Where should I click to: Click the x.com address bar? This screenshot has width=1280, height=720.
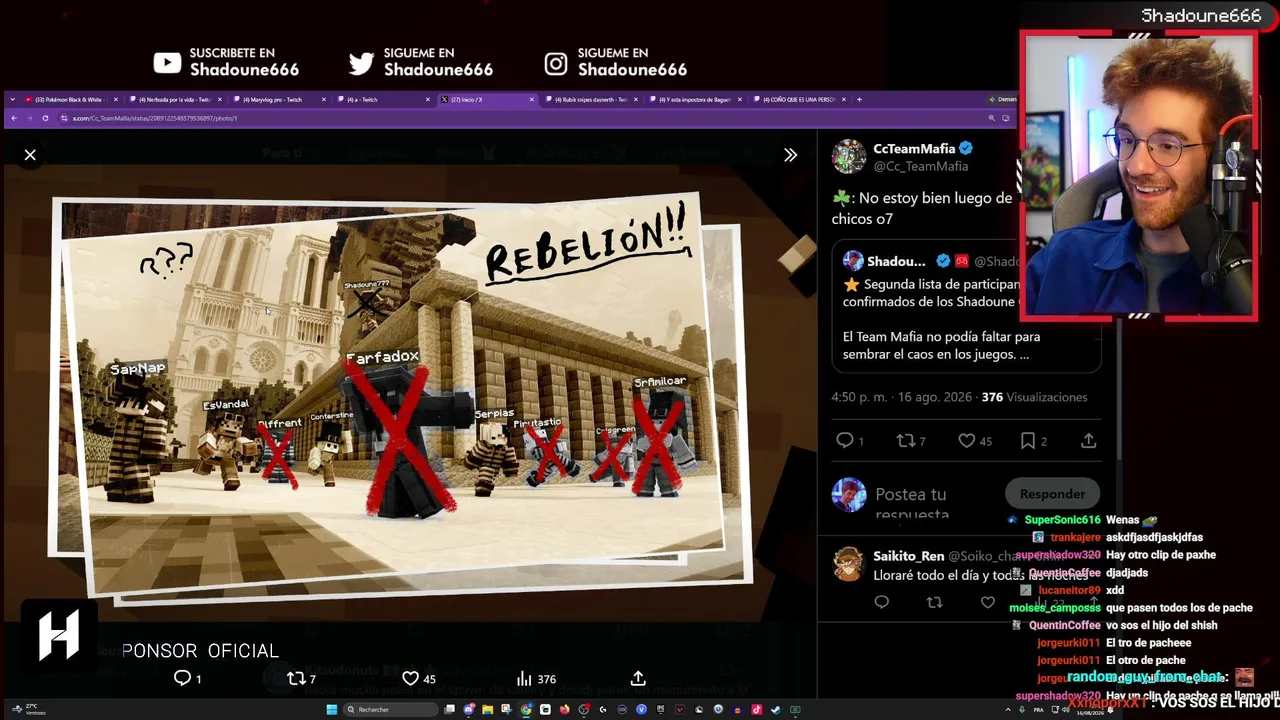(x=520, y=118)
